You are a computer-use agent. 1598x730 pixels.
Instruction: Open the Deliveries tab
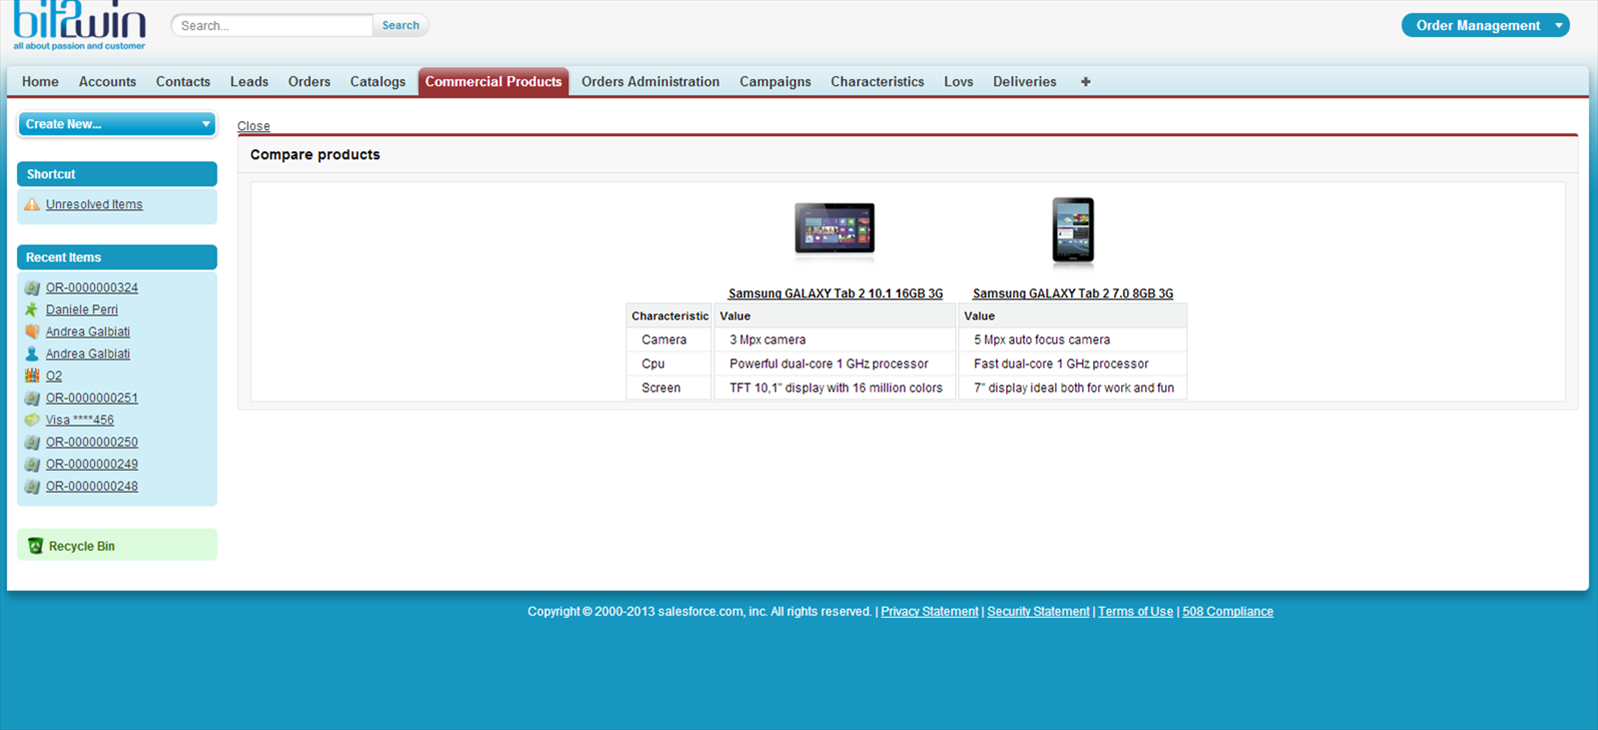coord(1024,82)
